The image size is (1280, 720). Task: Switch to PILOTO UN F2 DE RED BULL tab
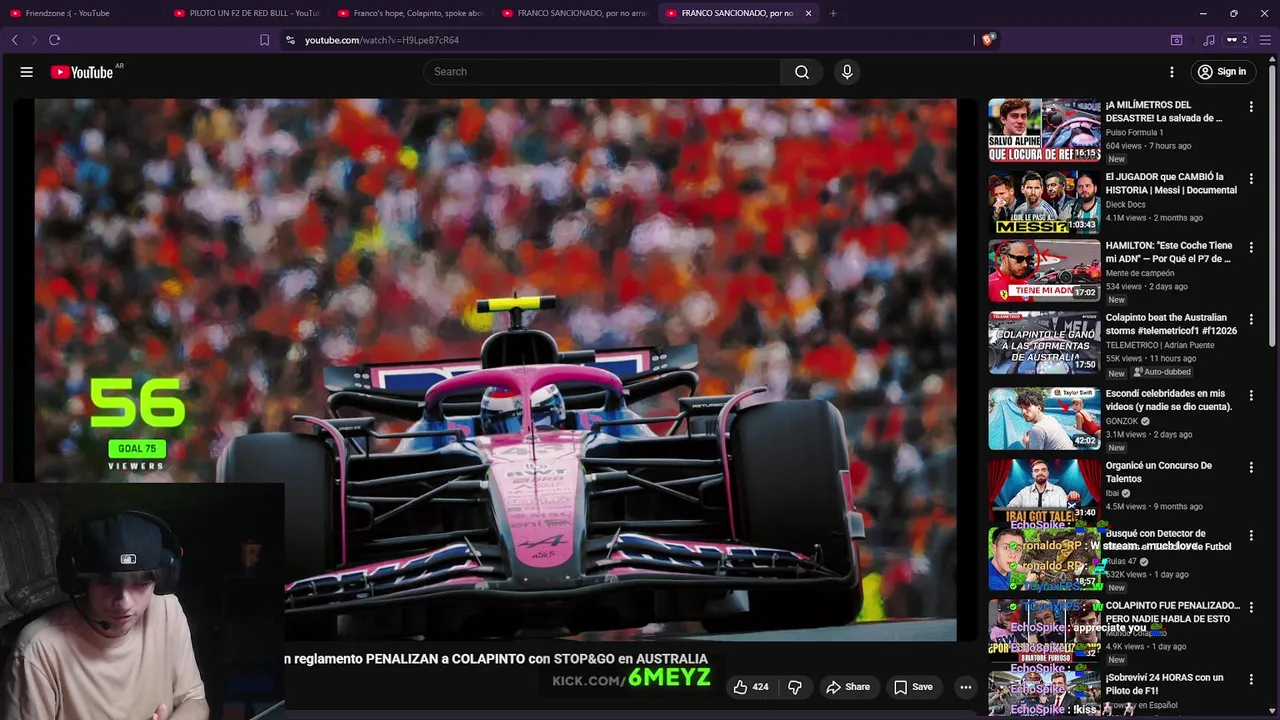(246, 13)
